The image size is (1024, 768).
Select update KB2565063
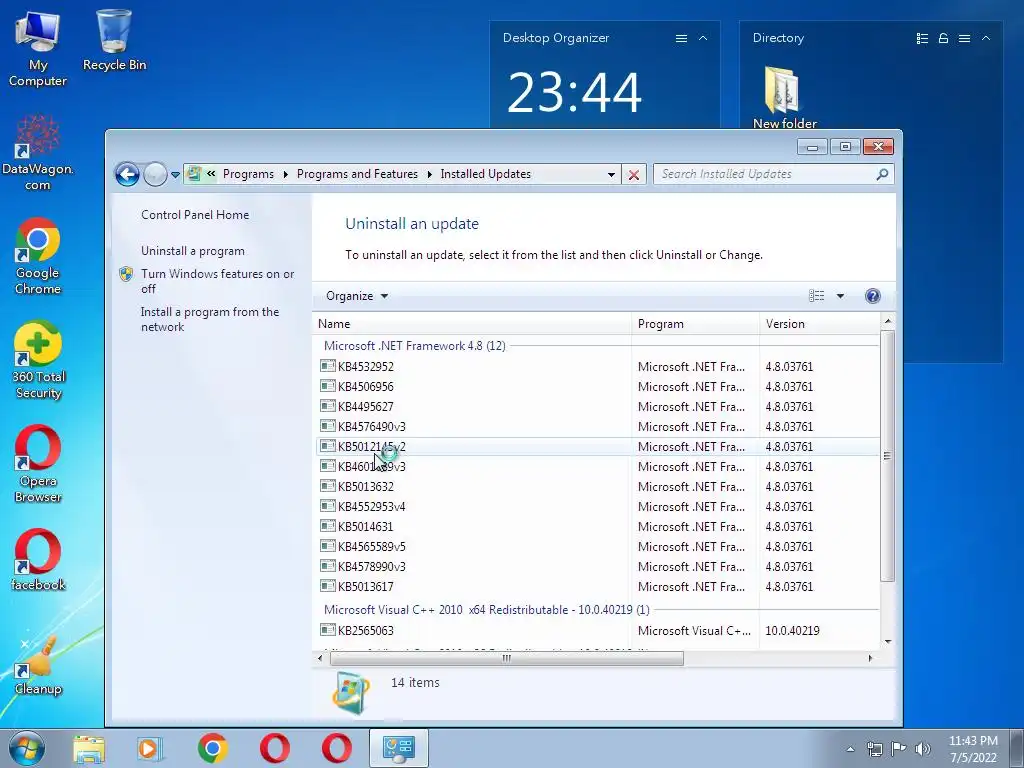(x=598, y=630)
